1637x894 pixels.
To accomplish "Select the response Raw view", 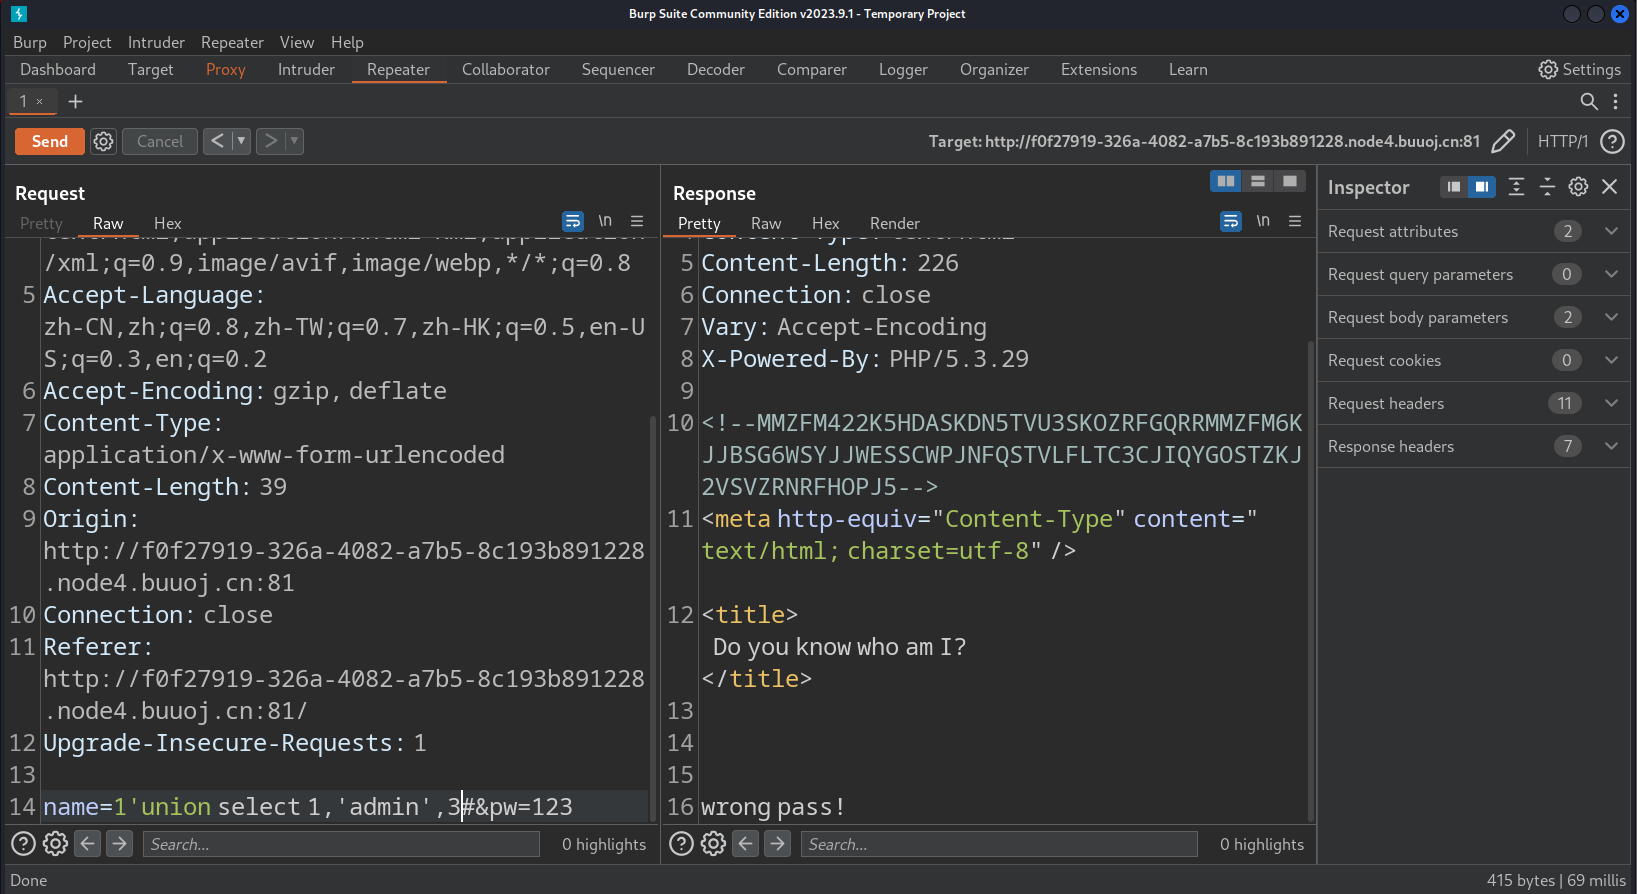I will click(x=766, y=223).
